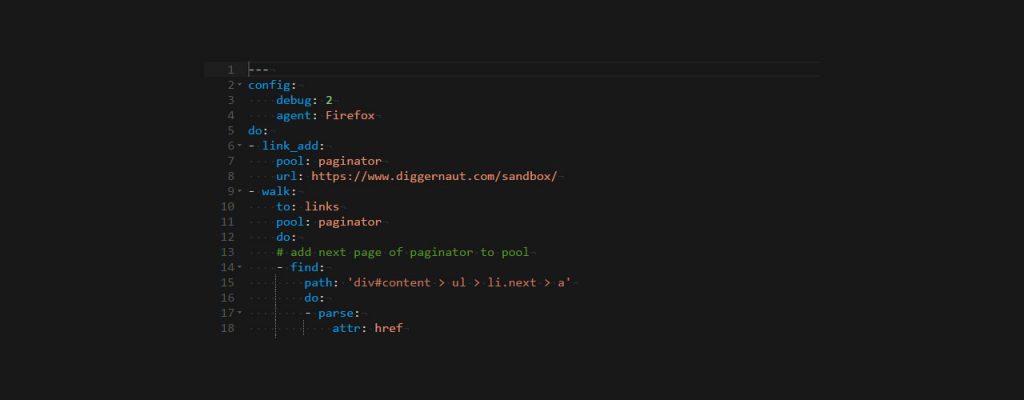The image size is (1024, 400).
Task: Click line number 18 in gutter
Action: pyautogui.click(x=228, y=328)
